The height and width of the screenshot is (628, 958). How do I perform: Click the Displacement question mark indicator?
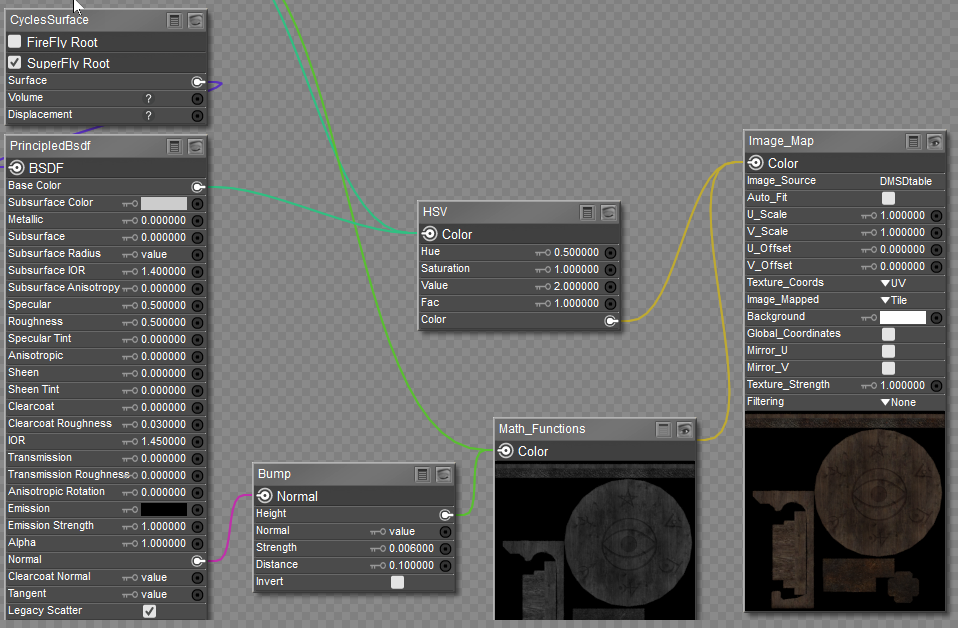click(x=148, y=115)
